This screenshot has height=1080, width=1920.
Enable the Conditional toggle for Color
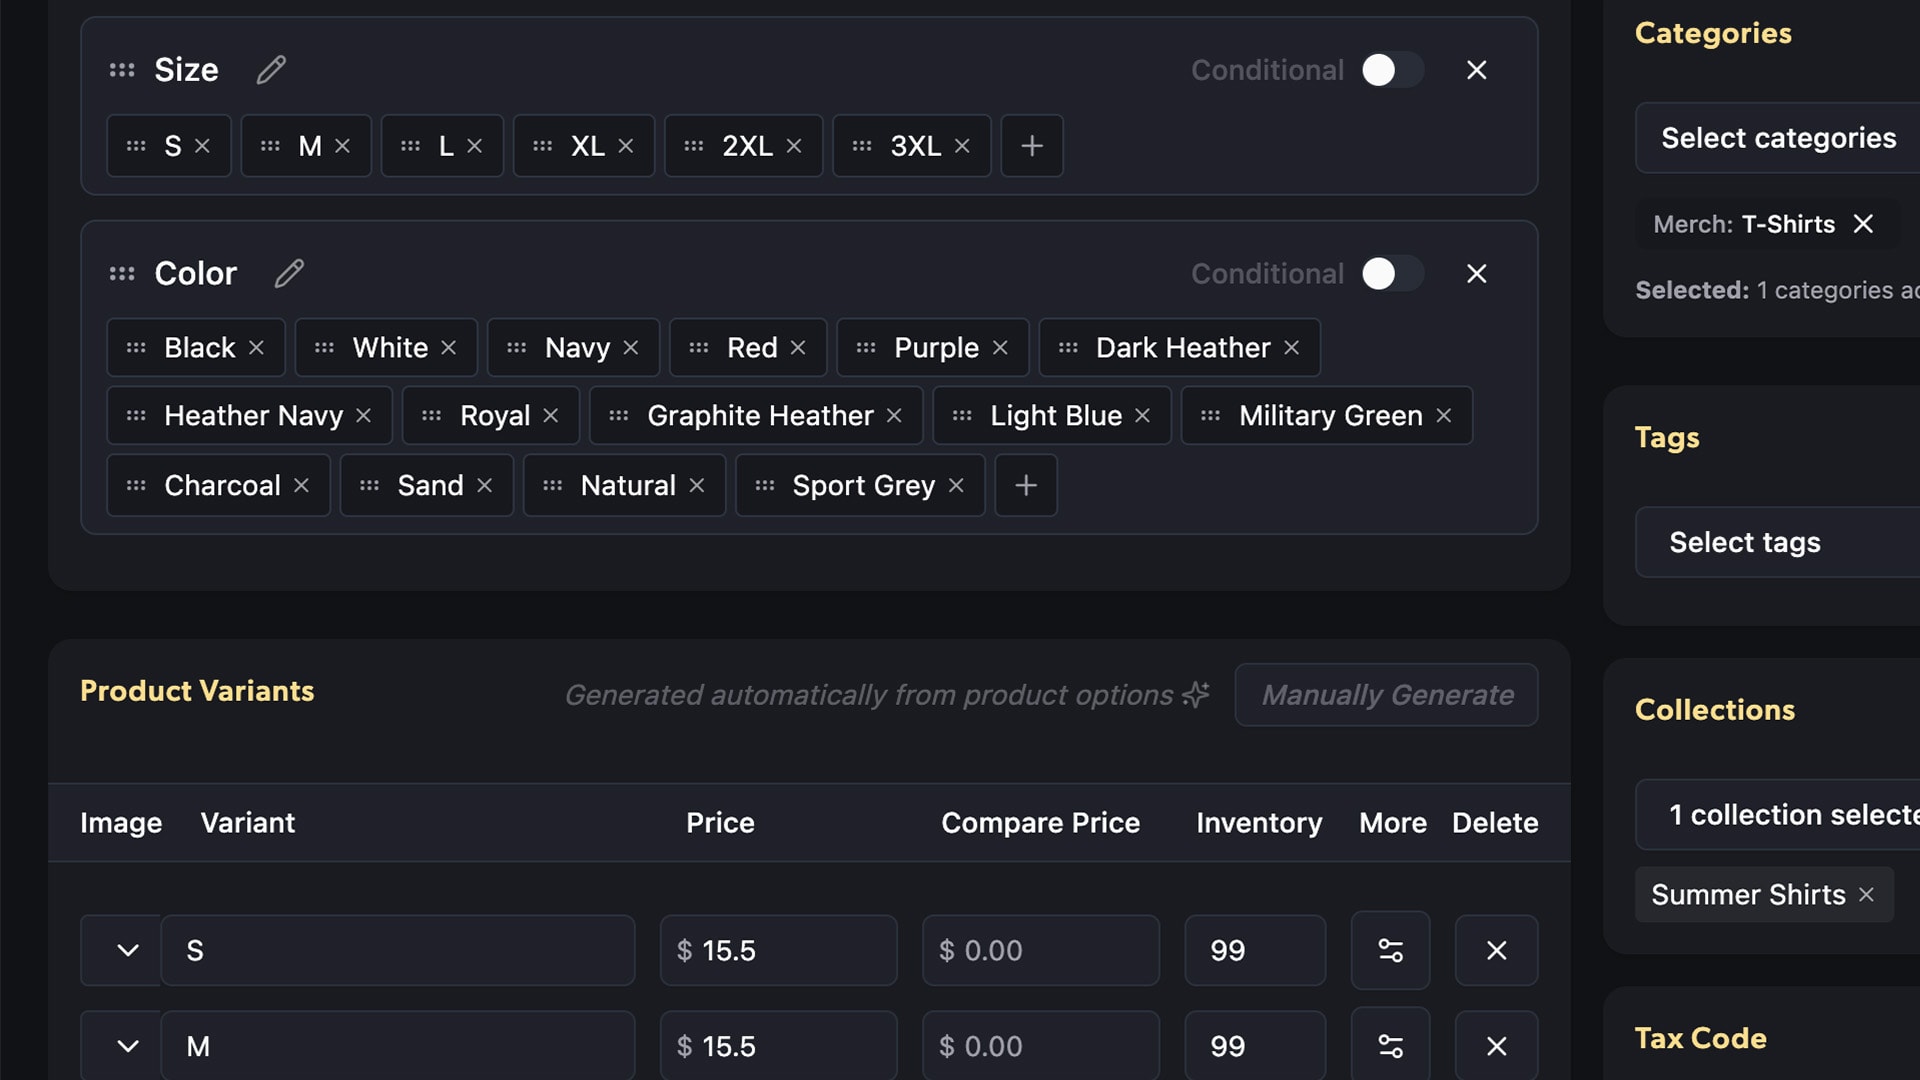pos(1392,273)
